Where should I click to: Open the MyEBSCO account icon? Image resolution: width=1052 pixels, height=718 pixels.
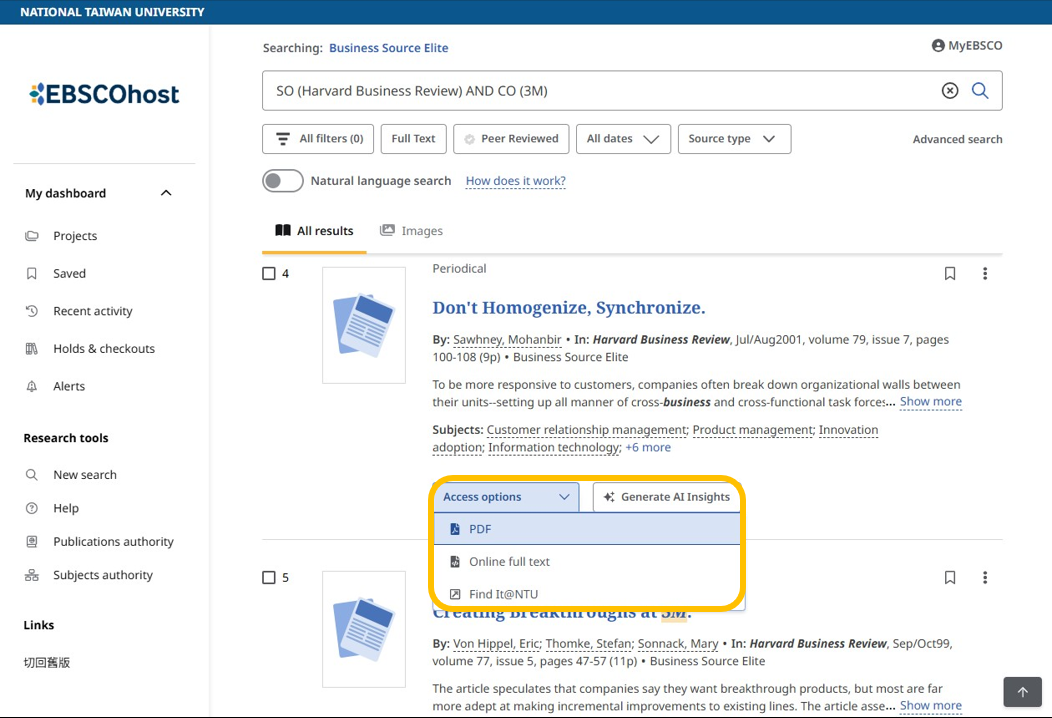click(938, 46)
